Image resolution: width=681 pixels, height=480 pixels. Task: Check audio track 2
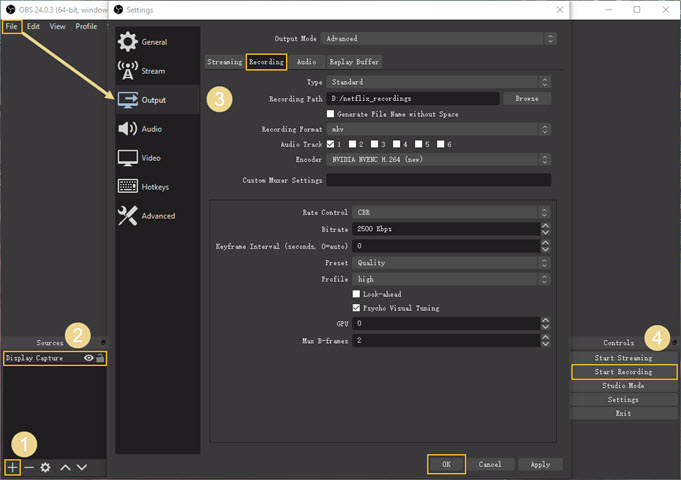pos(352,144)
